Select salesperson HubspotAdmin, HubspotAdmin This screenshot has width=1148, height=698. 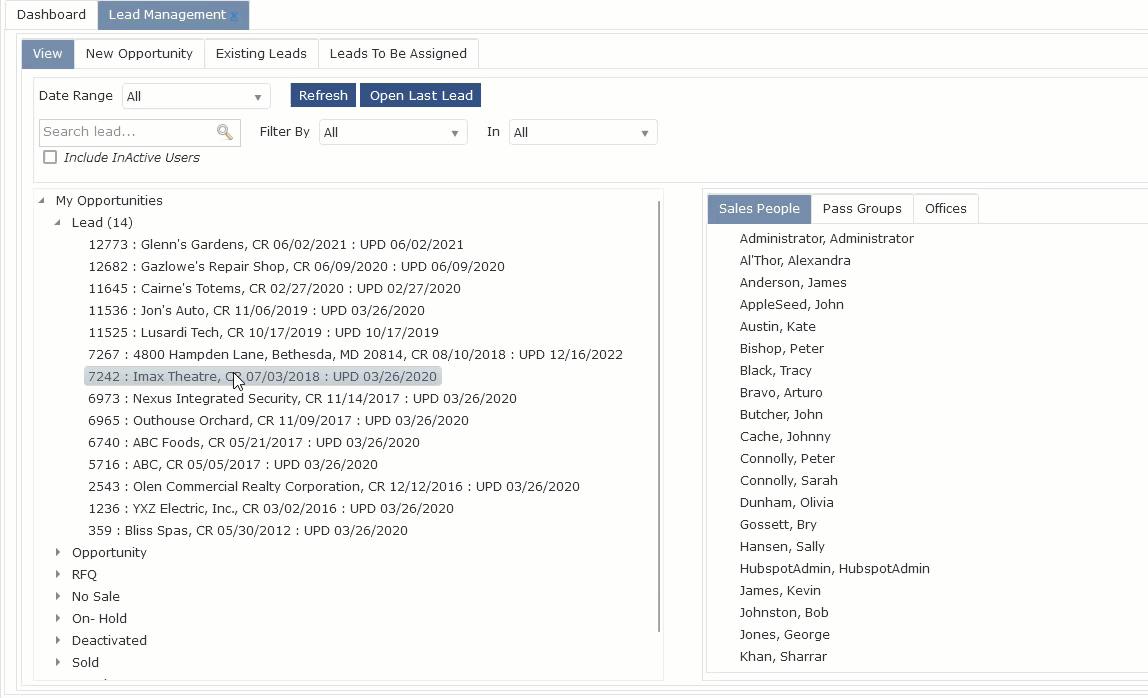[x=835, y=568]
